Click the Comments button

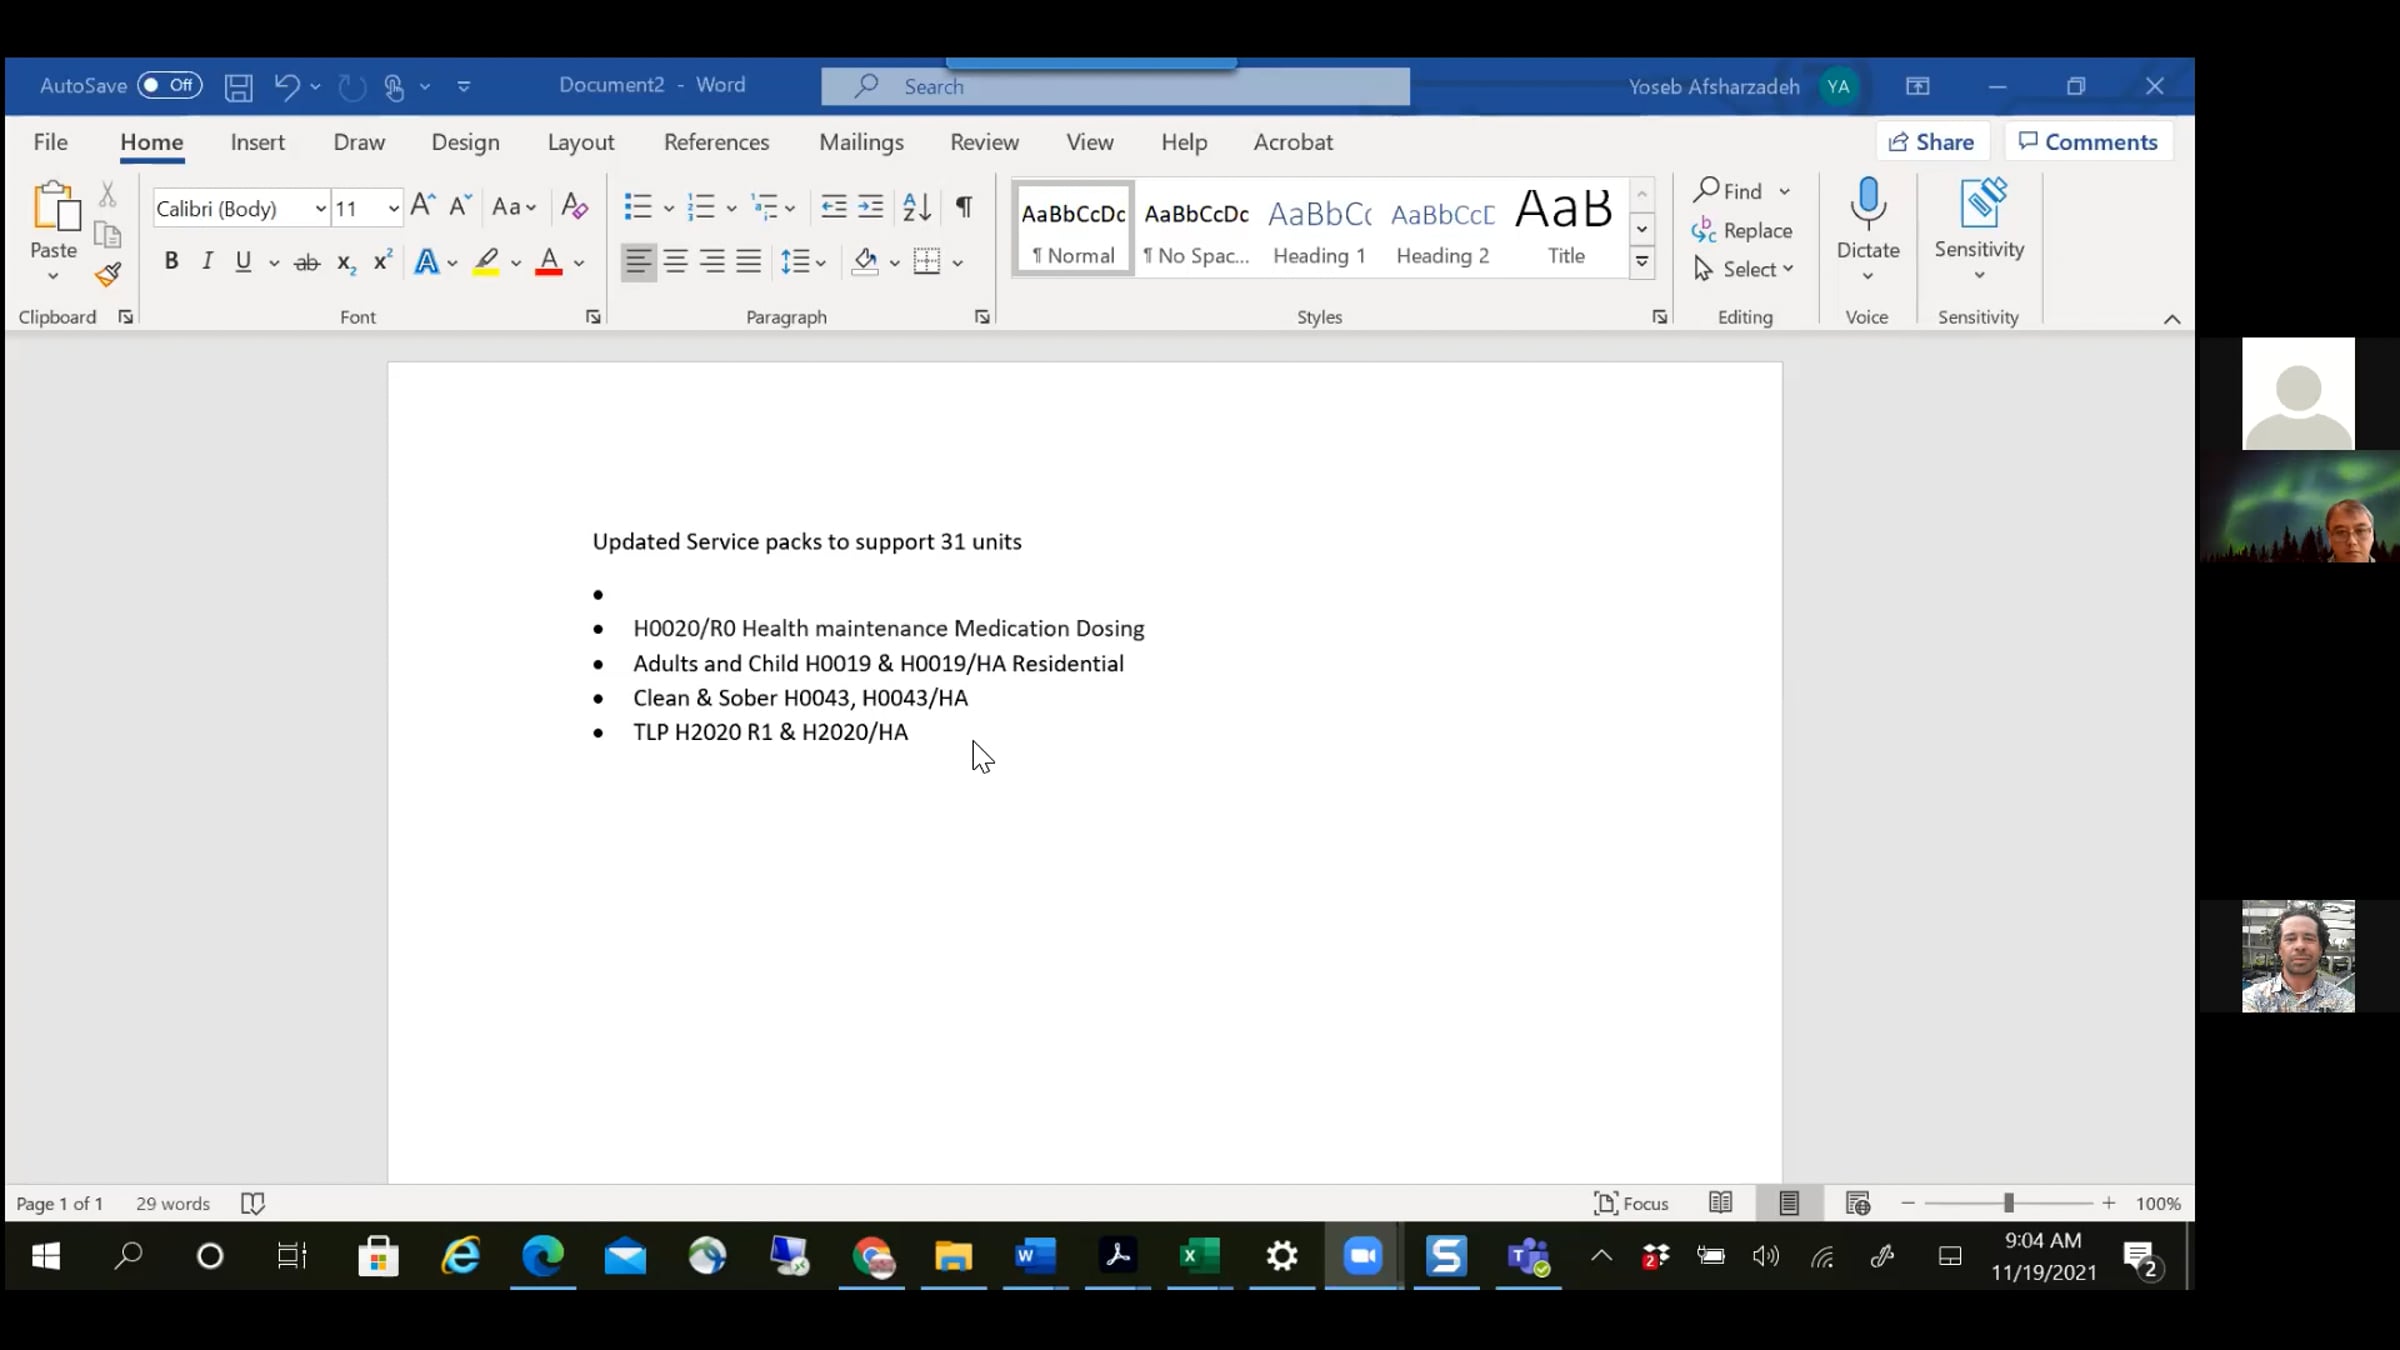[x=2088, y=142]
